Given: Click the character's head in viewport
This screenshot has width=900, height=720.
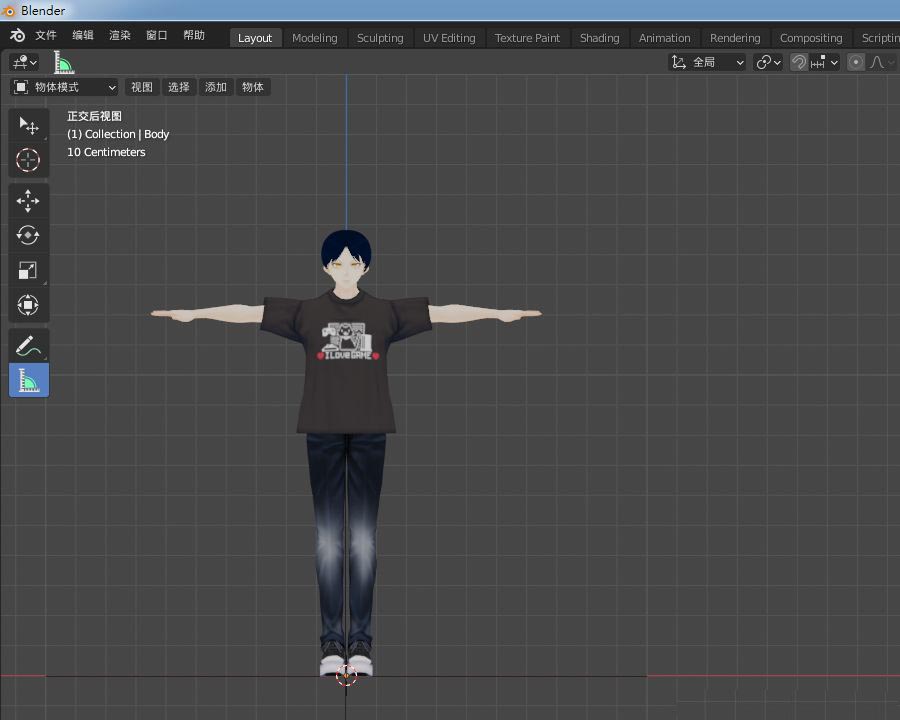Looking at the screenshot, I should [x=346, y=258].
